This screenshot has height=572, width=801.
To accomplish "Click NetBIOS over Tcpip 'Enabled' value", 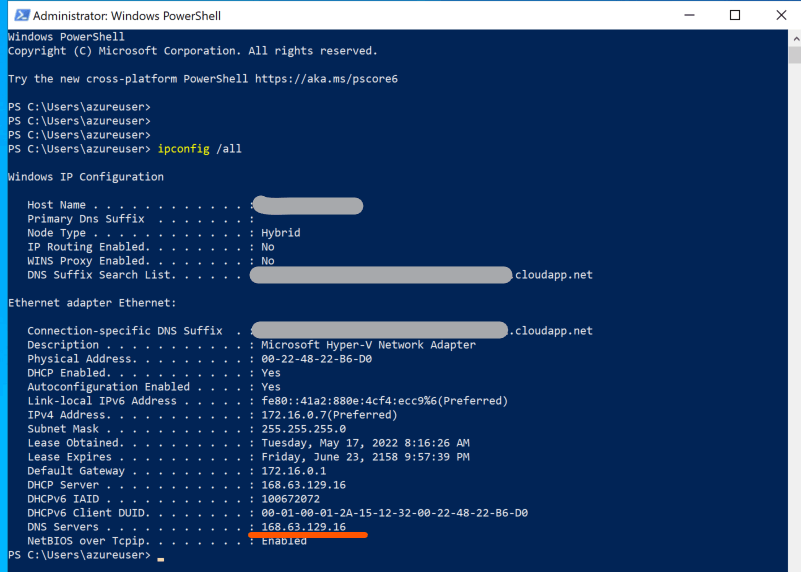I will point(284,541).
